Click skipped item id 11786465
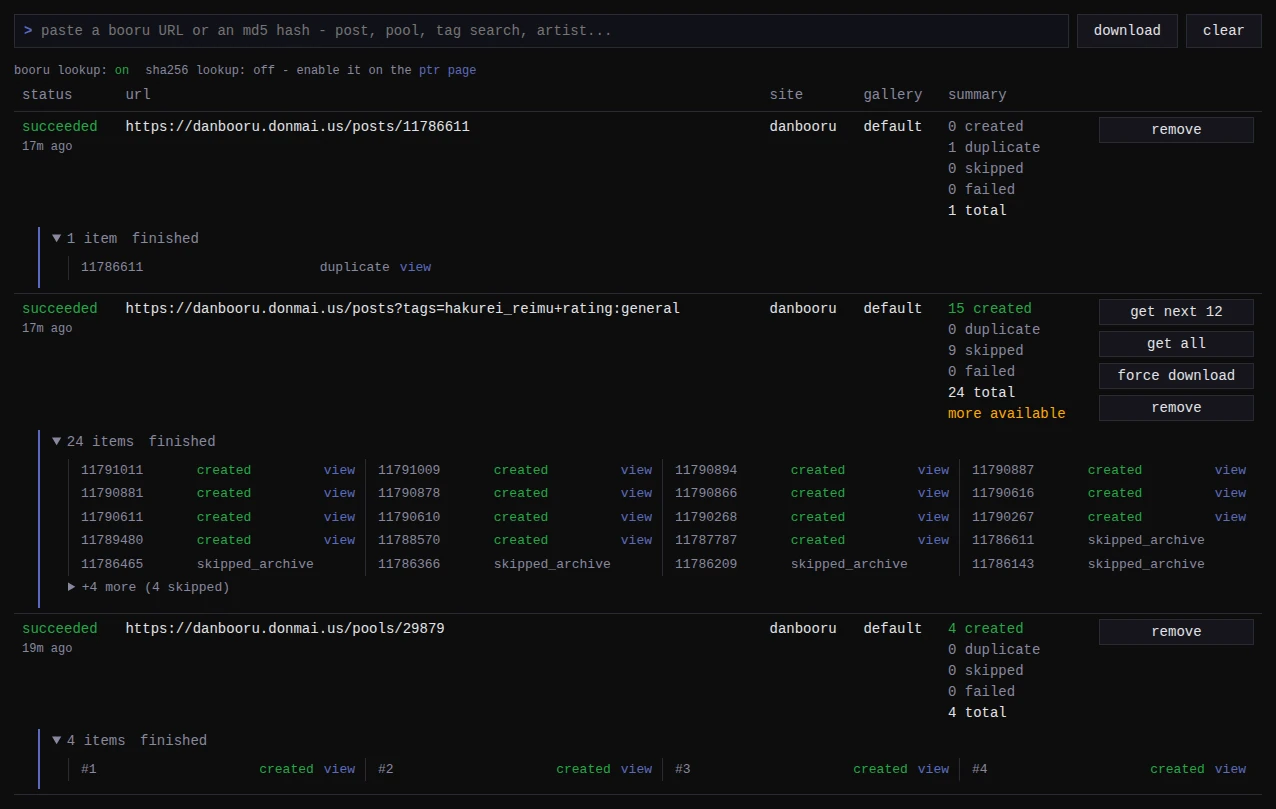The height and width of the screenshot is (809, 1276). tap(112, 564)
